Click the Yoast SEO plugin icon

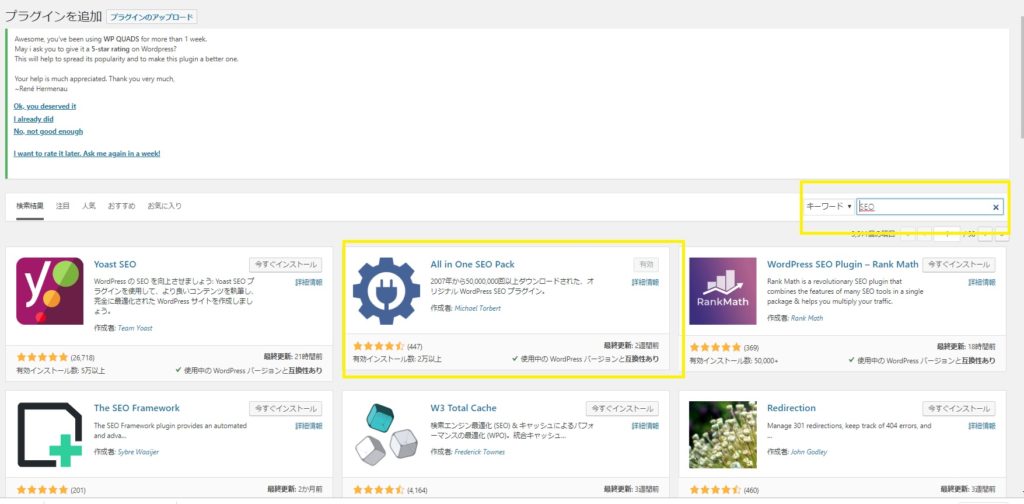coord(50,291)
